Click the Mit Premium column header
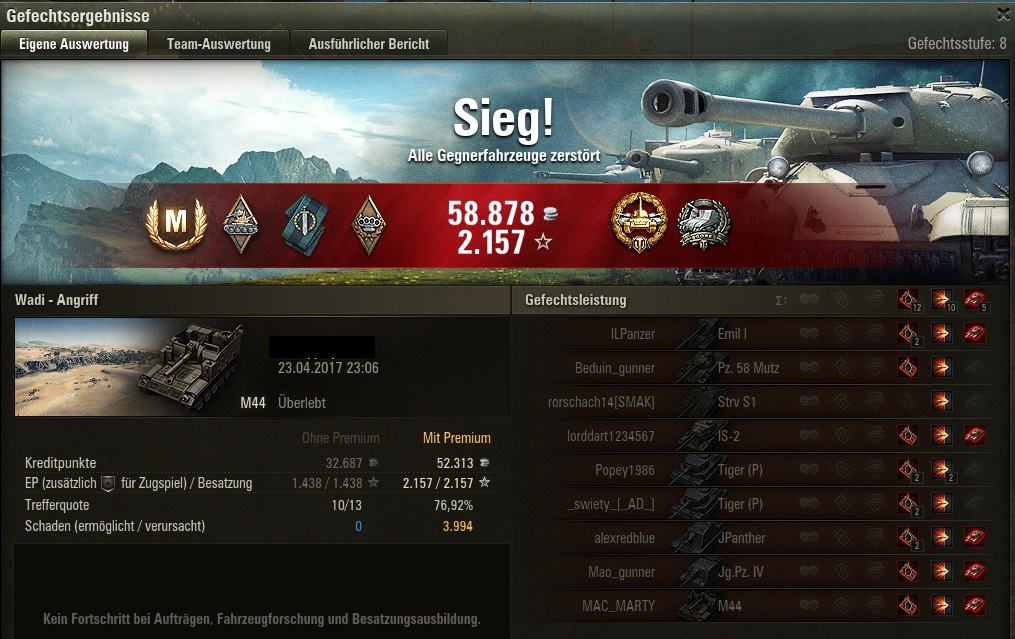1015x639 pixels. [x=456, y=438]
